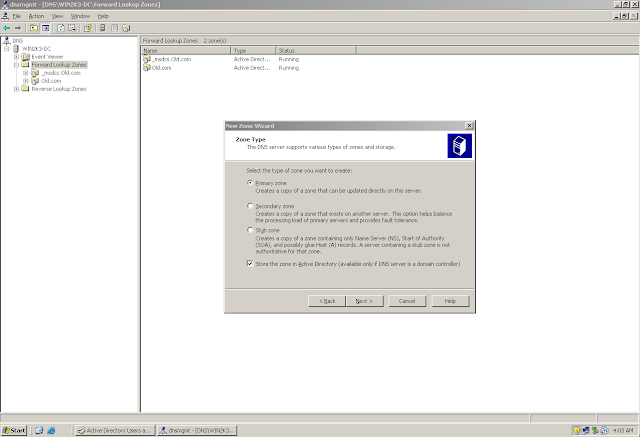Click the Event Viewer icon in tree
Image resolution: width=640 pixels, height=437 pixels.
coord(25,57)
